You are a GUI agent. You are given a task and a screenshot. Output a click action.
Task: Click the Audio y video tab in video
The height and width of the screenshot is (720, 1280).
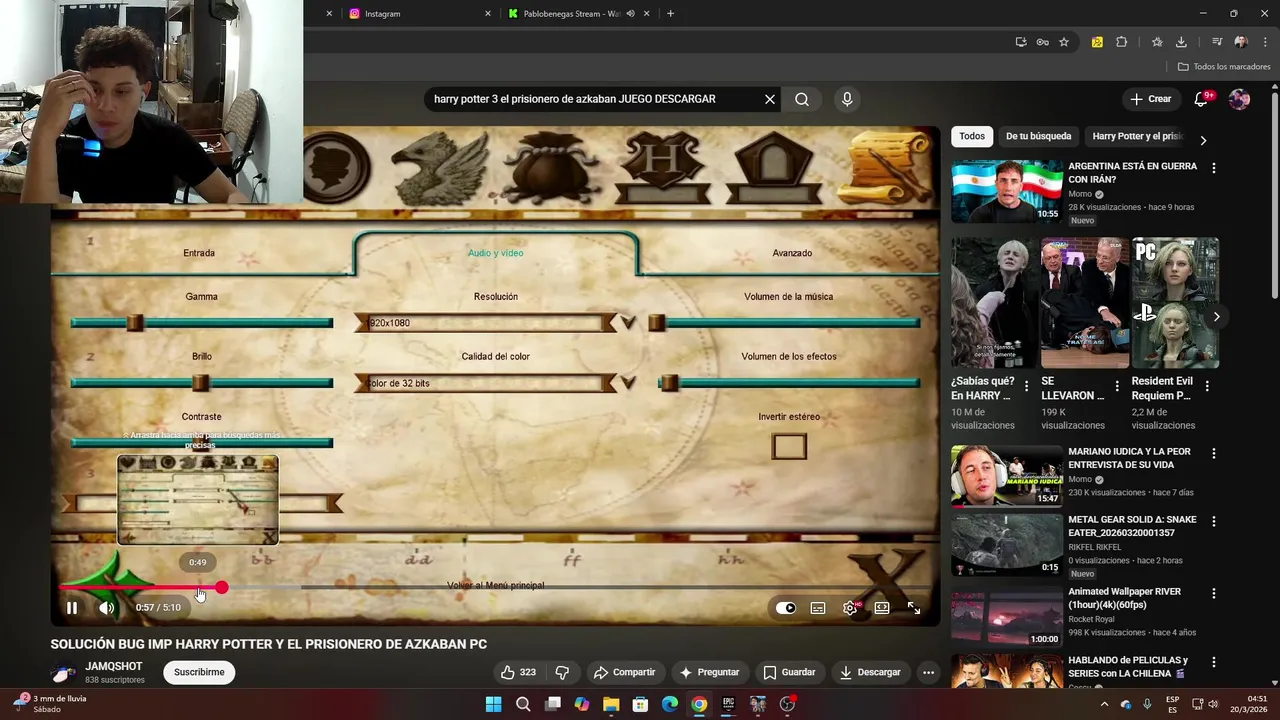coord(496,253)
